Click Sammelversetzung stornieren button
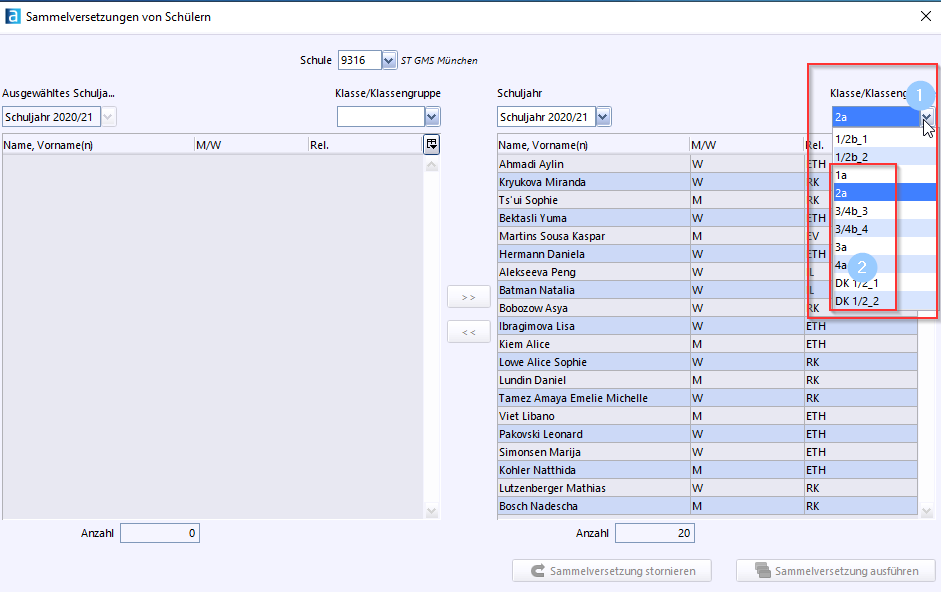 (612, 570)
